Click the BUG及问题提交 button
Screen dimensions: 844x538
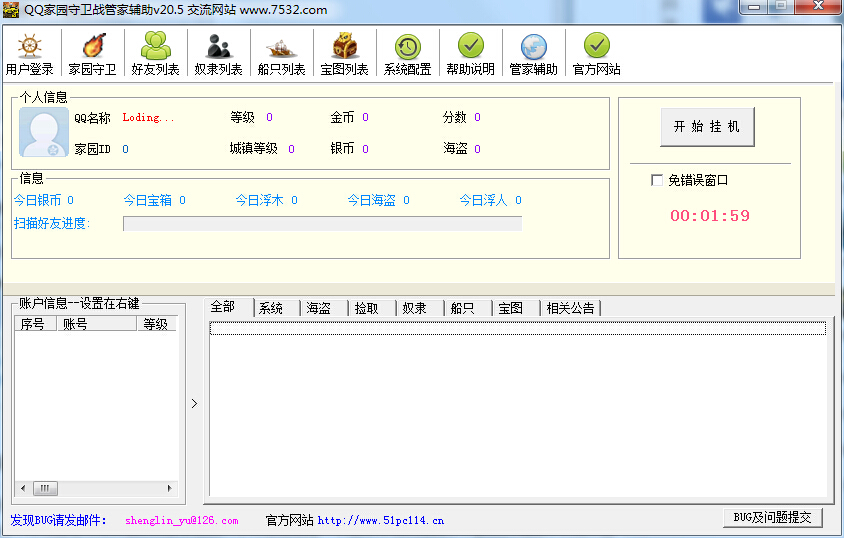772,517
